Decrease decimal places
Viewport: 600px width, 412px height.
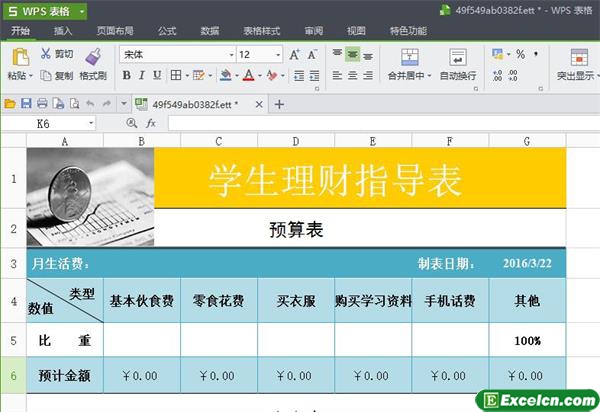coord(513,75)
